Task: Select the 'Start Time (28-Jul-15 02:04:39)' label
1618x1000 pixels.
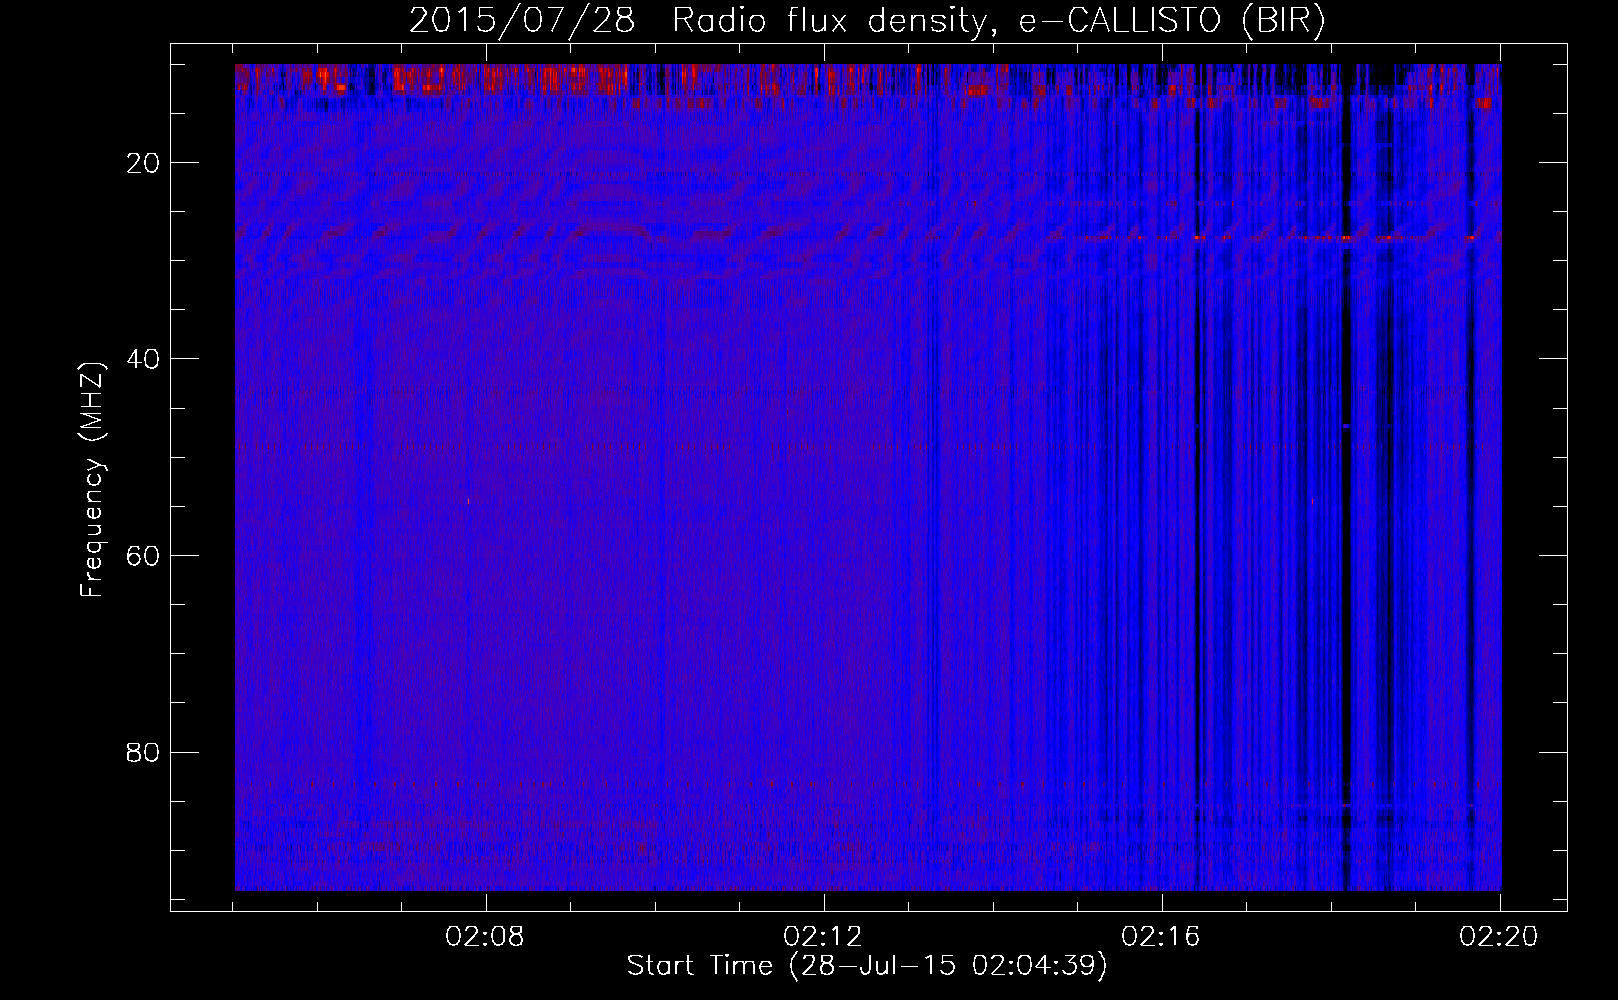Action: [x=867, y=966]
